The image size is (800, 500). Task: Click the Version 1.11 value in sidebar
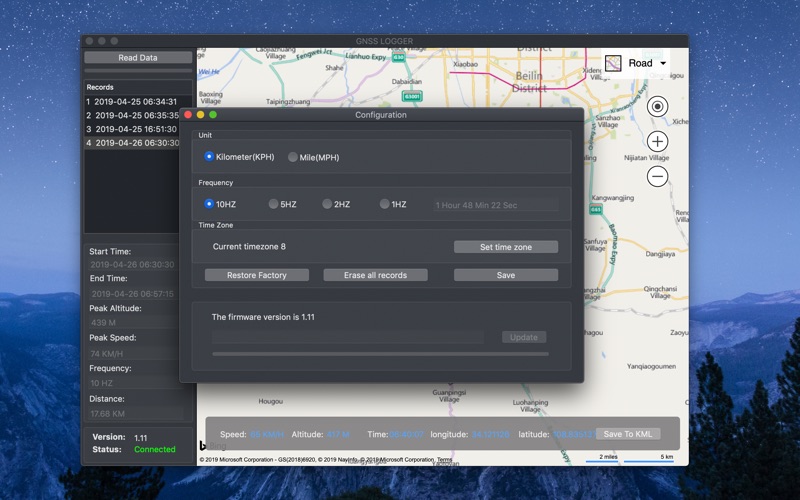tap(140, 438)
